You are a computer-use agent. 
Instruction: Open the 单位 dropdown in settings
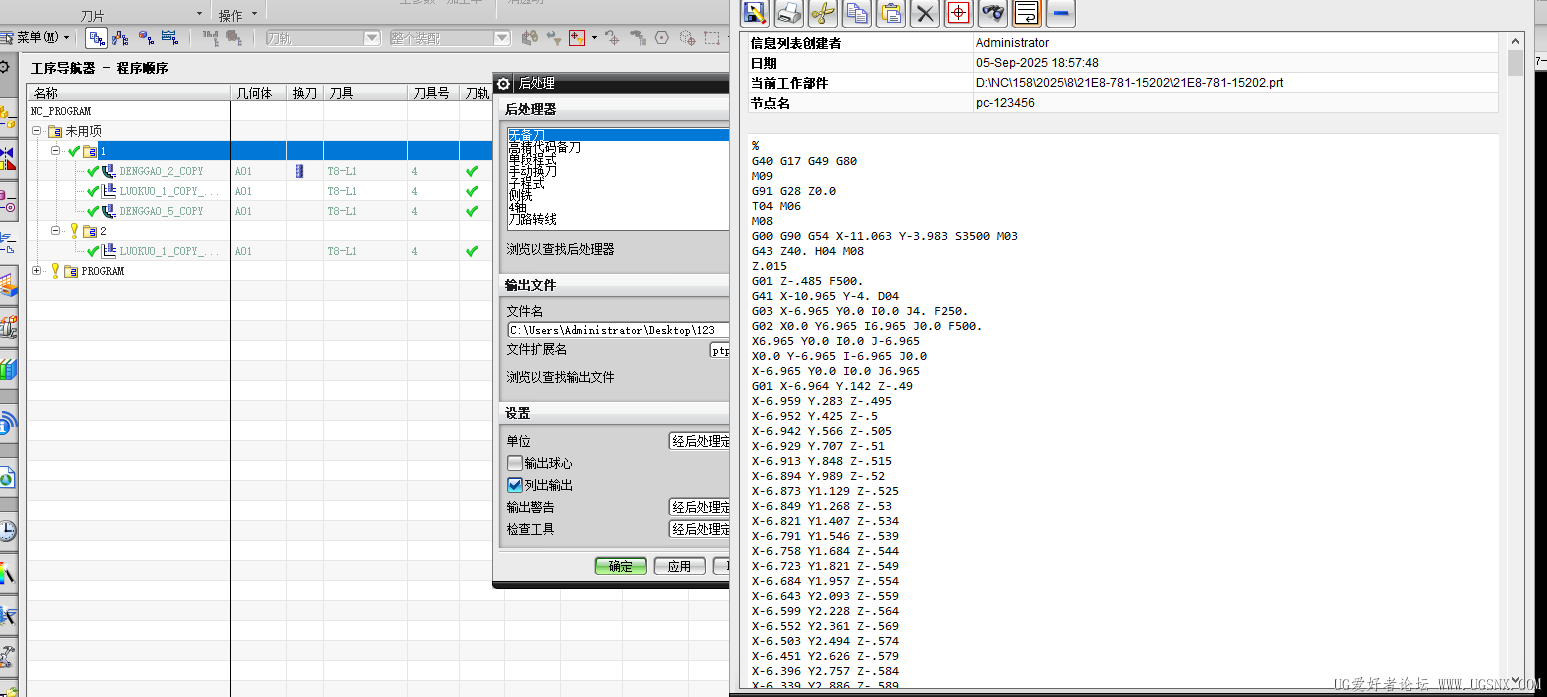[699, 441]
